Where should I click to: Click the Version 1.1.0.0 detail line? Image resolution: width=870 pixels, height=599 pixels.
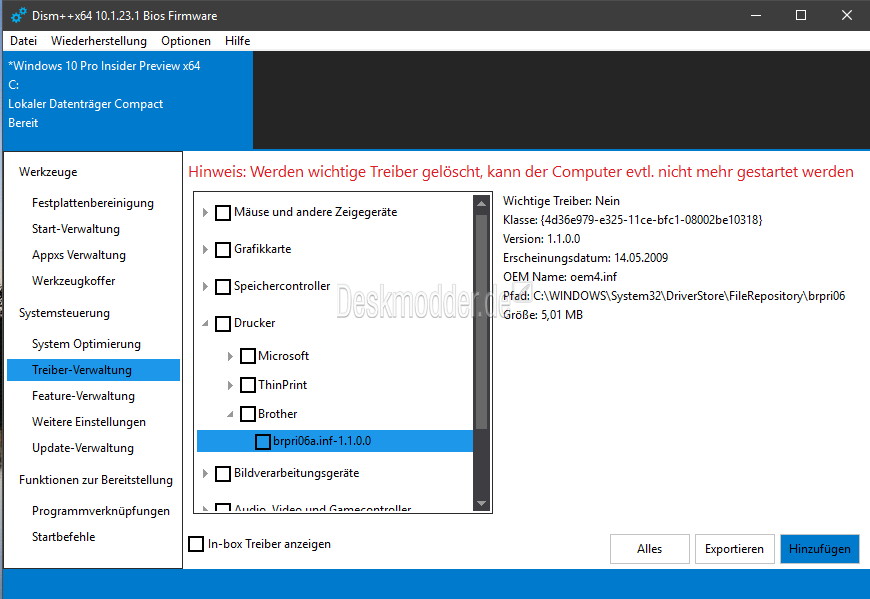point(542,239)
